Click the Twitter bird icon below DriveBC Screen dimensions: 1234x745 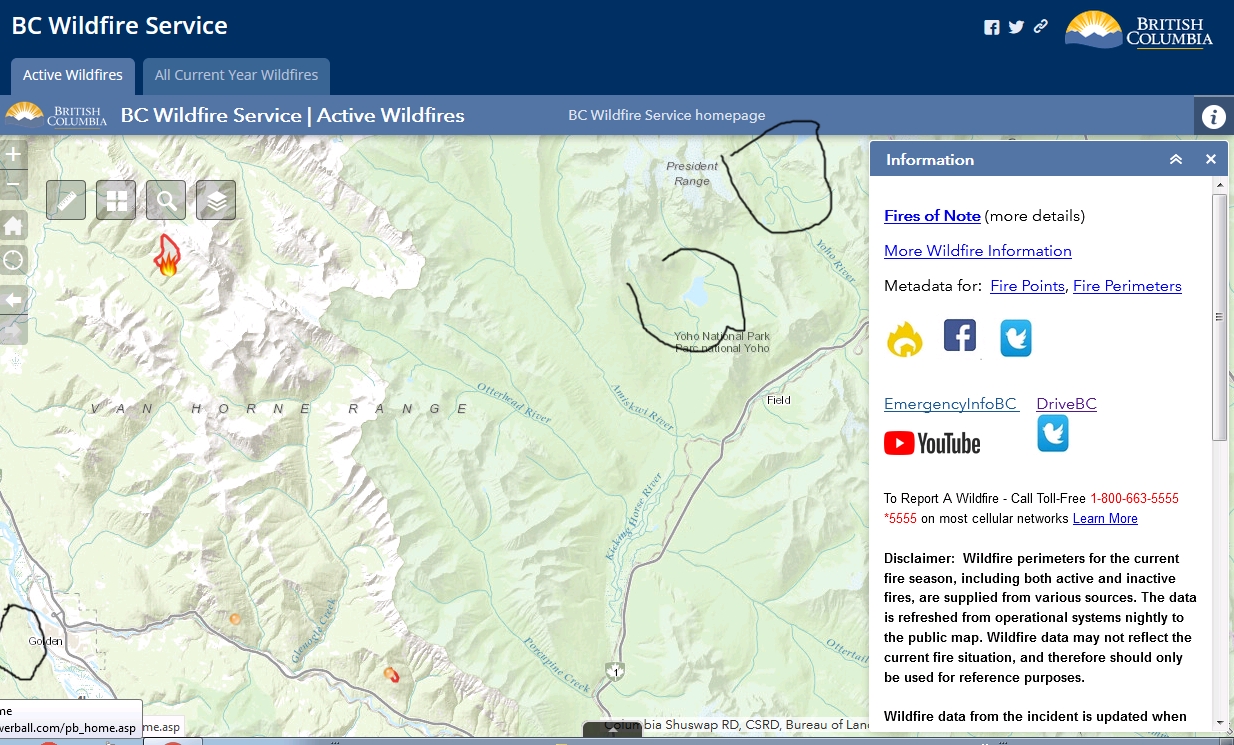tap(1052, 433)
